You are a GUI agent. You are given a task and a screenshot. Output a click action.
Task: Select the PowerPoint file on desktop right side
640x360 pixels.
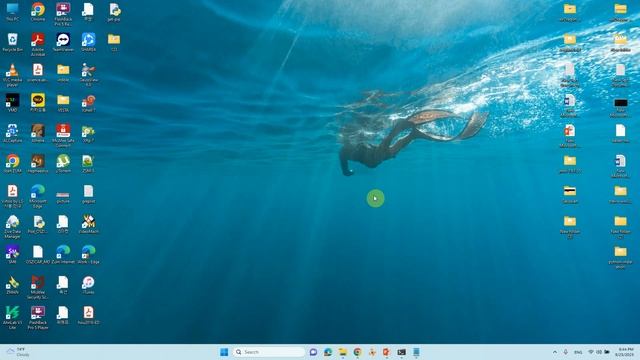(570, 136)
